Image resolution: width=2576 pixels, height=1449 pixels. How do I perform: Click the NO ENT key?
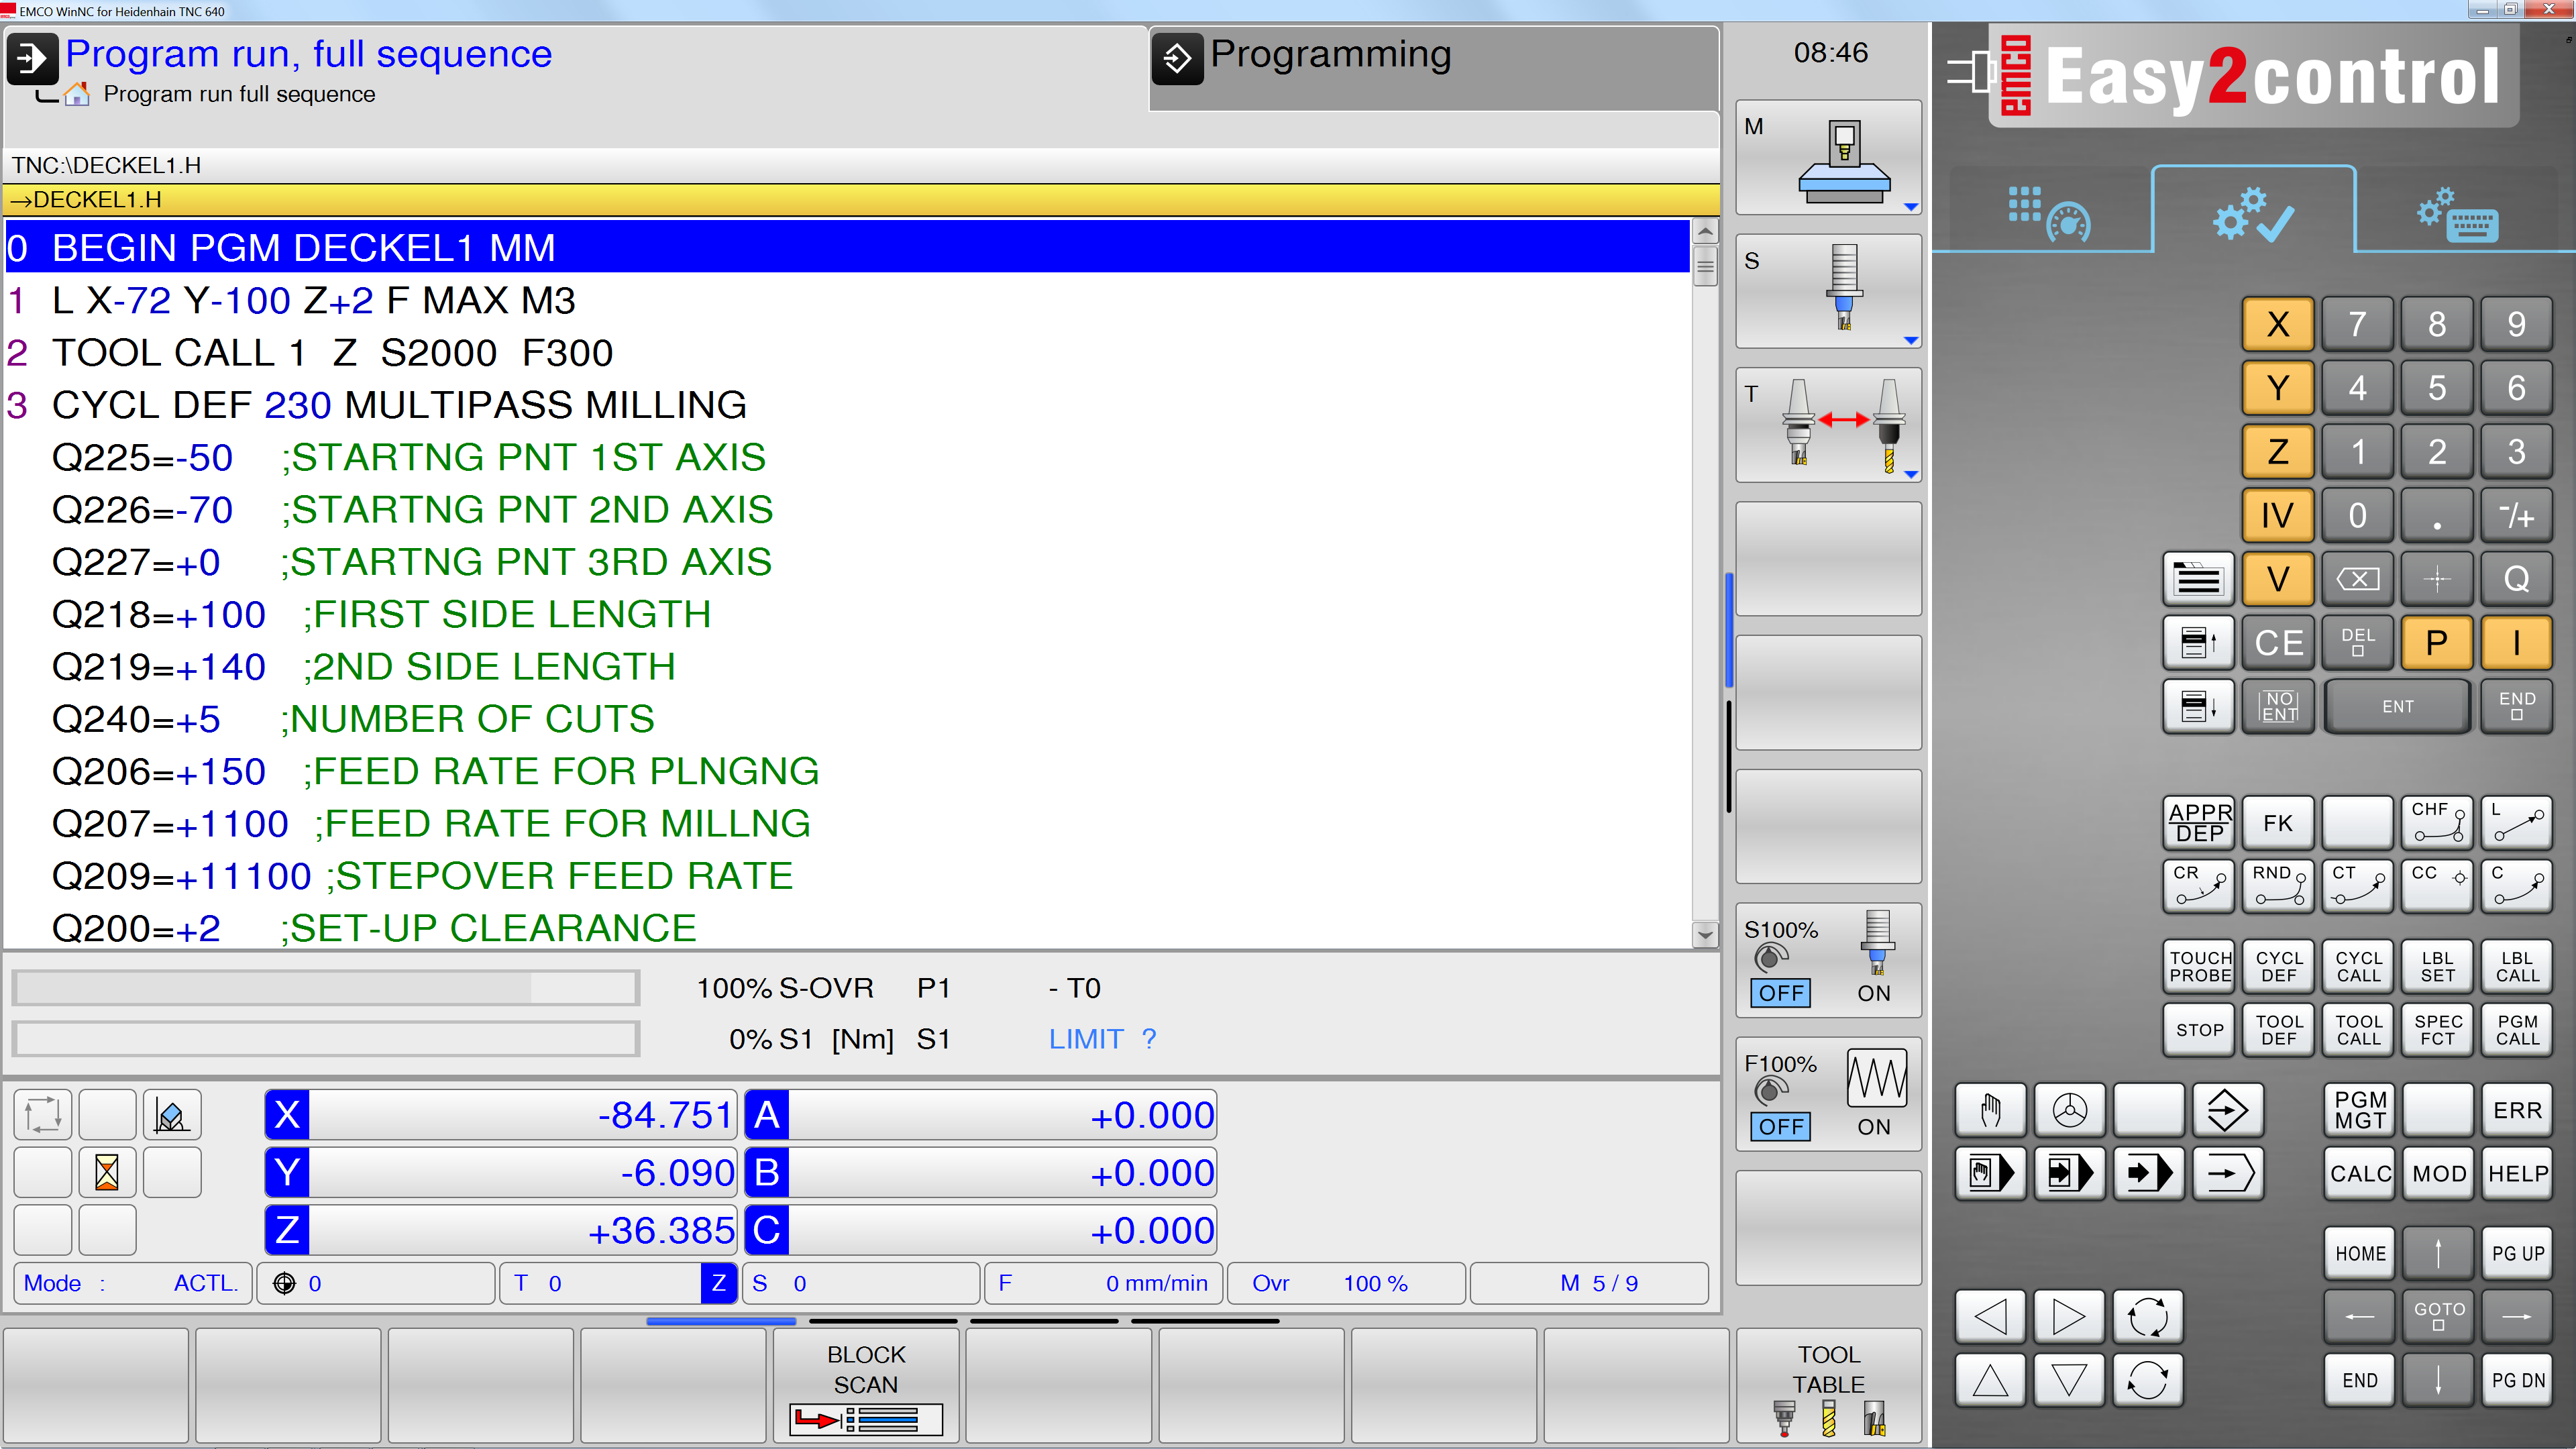click(2277, 707)
